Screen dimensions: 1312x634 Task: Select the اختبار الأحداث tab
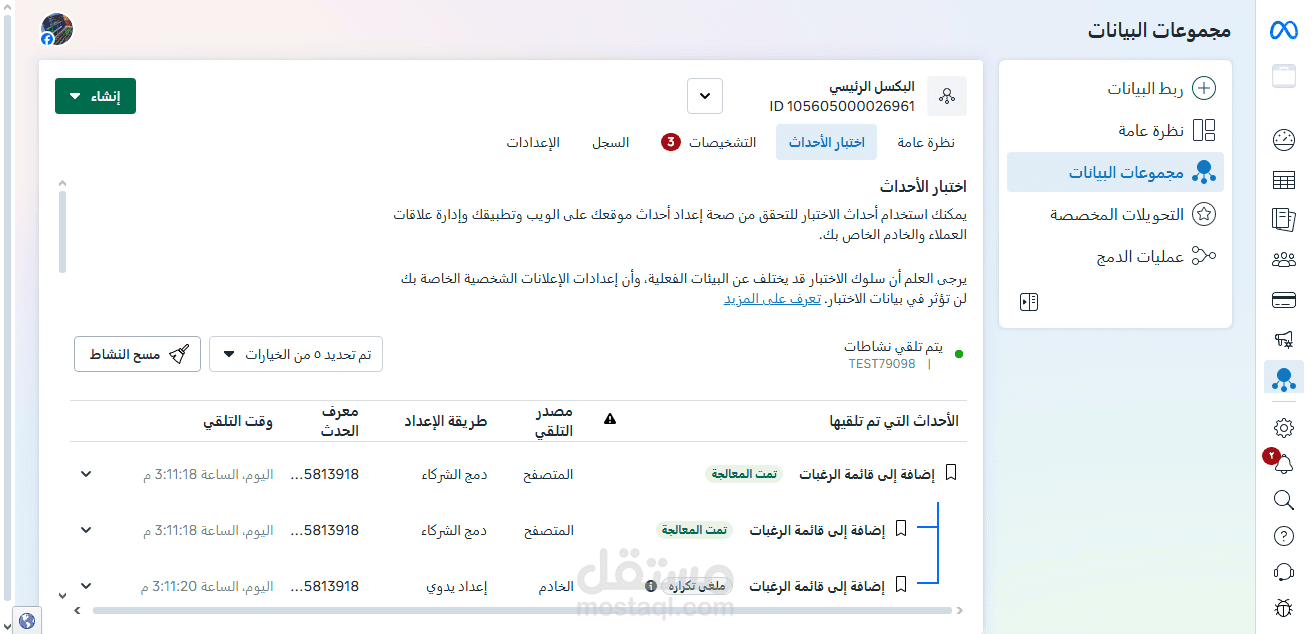(826, 142)
